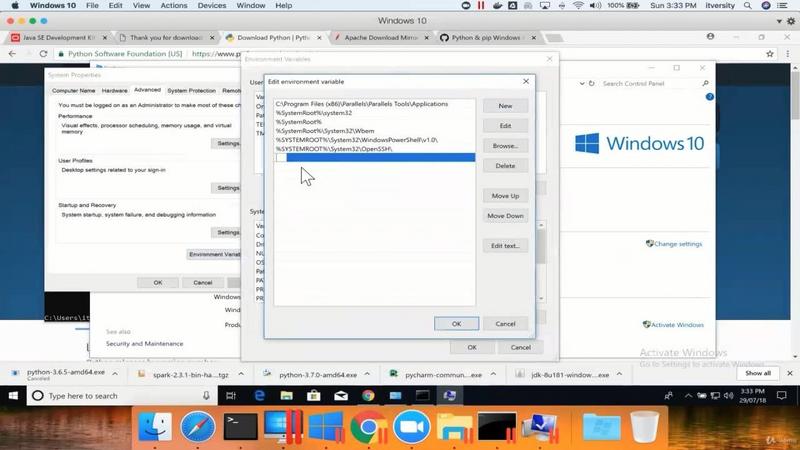Select the Parallels Tools\Applications path entry
The width and height of the screenshot is (800, 450).
(374, 104)
